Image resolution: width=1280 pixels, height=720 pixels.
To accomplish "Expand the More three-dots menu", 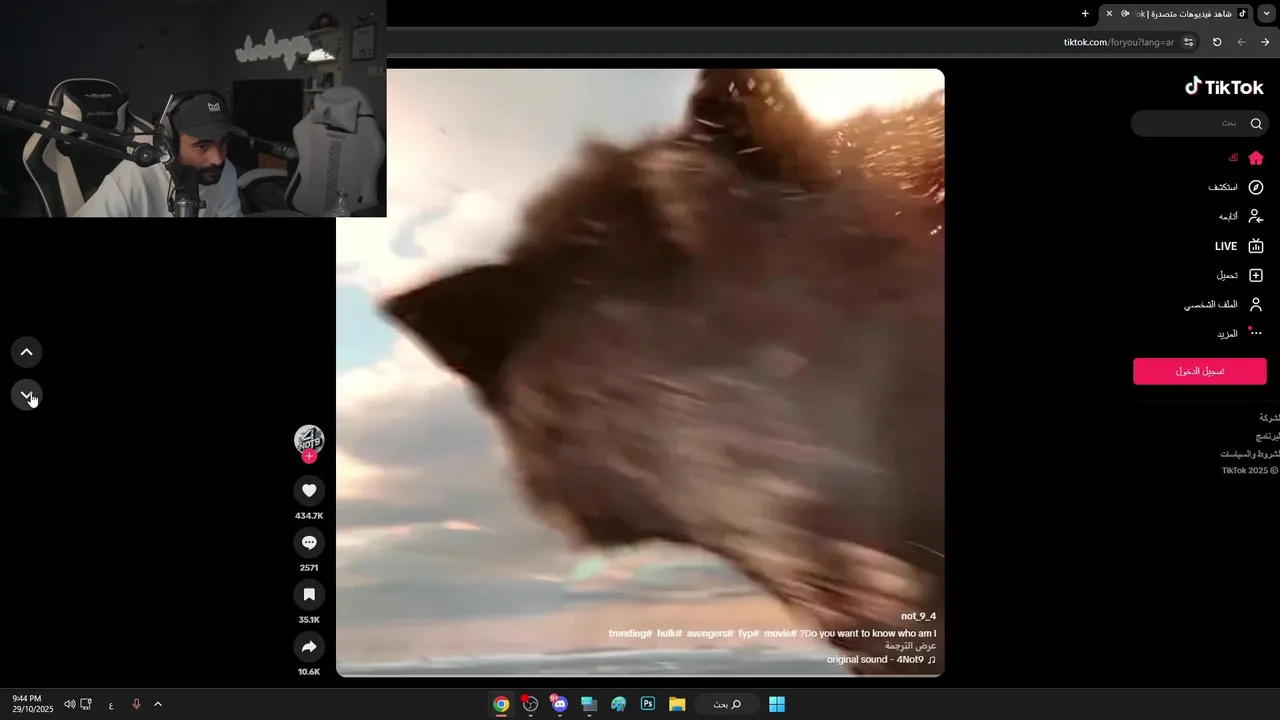I will [1256, 333].
